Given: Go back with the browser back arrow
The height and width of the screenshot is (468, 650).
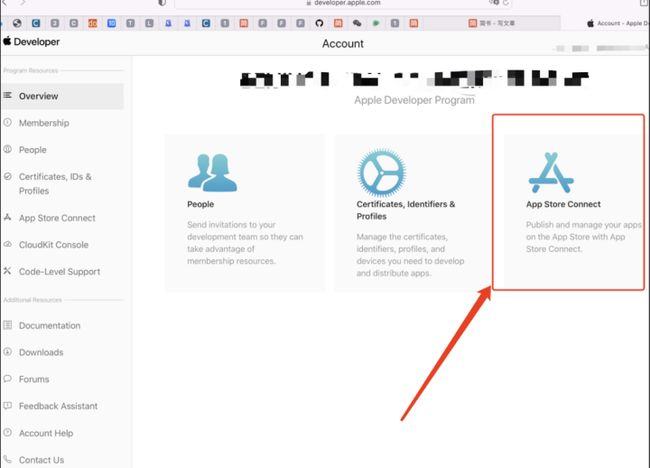Looking at the screenshot, I should click(5, 3).
